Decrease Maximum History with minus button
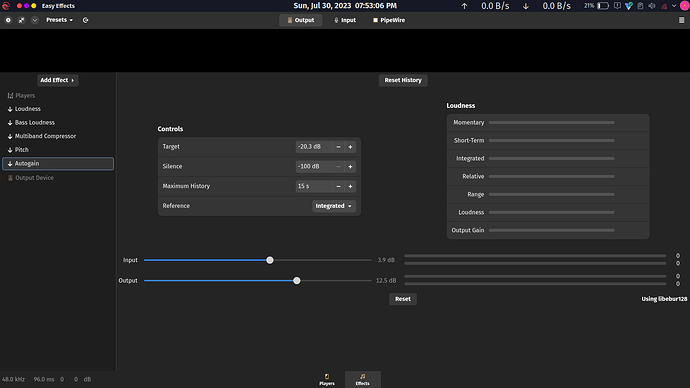 (x=338, y=187)
